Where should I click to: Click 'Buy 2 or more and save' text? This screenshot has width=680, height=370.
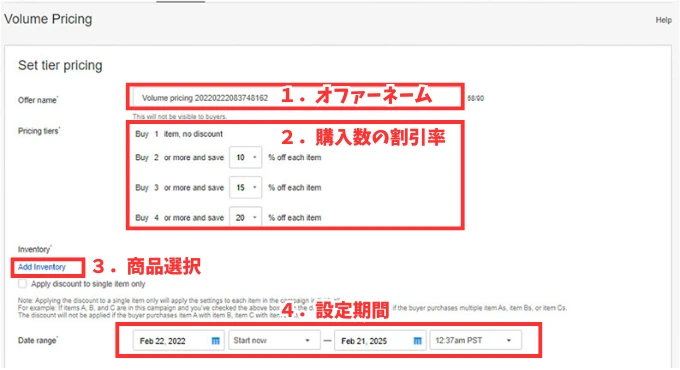point(180,157)
